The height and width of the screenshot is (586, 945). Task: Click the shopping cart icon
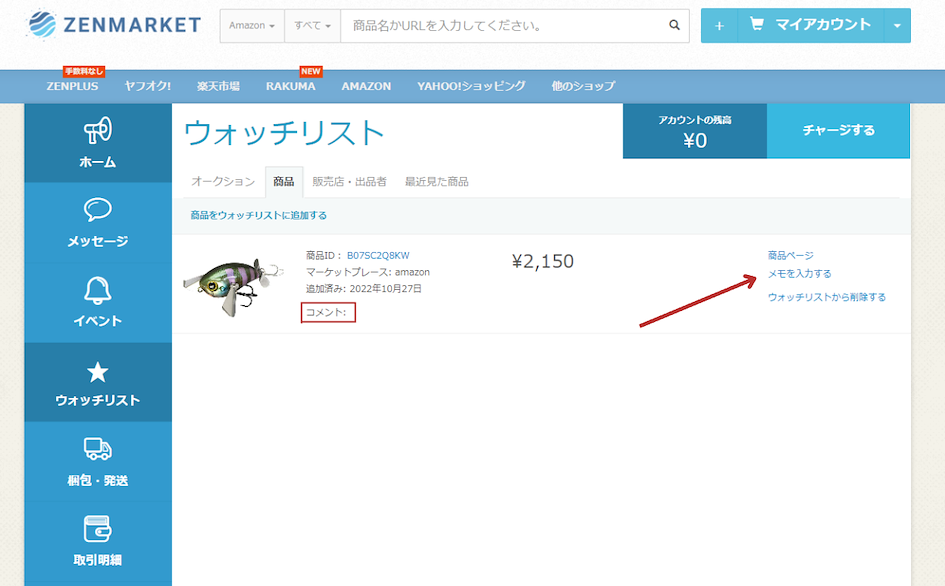pos(756,24)
